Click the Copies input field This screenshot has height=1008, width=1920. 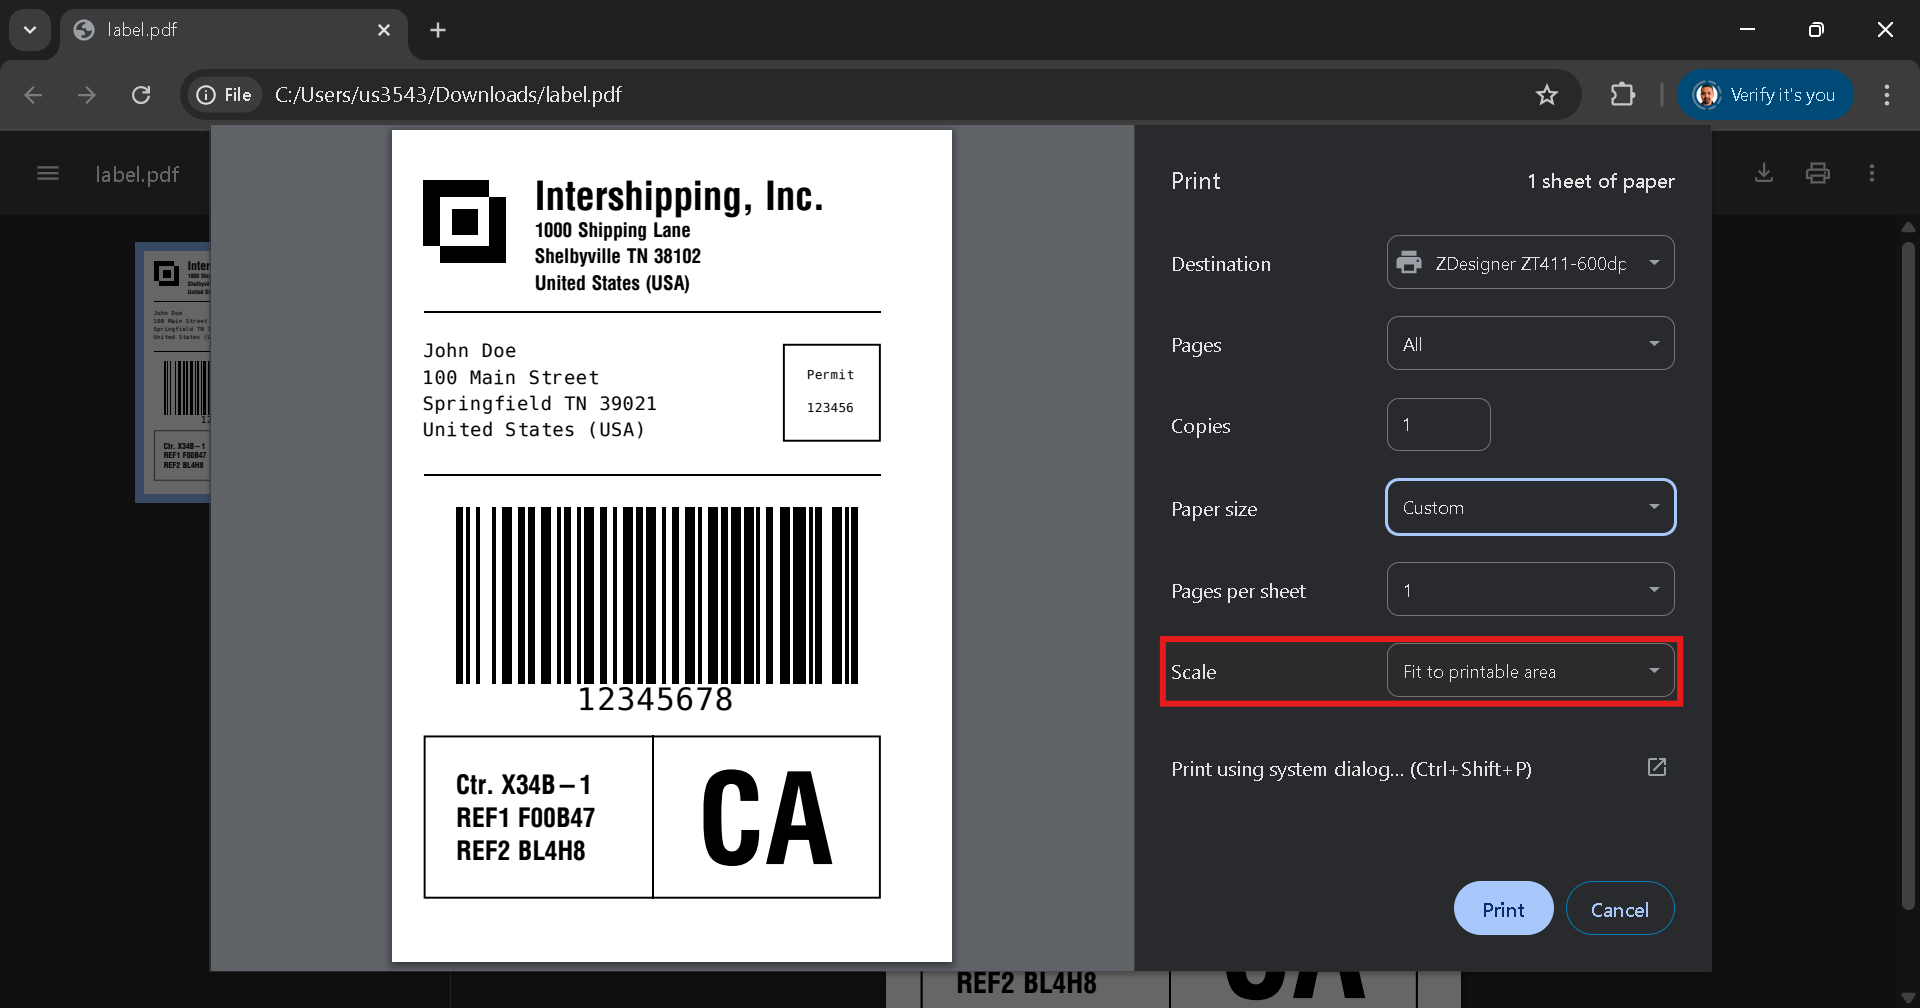tap(1438, 425)
